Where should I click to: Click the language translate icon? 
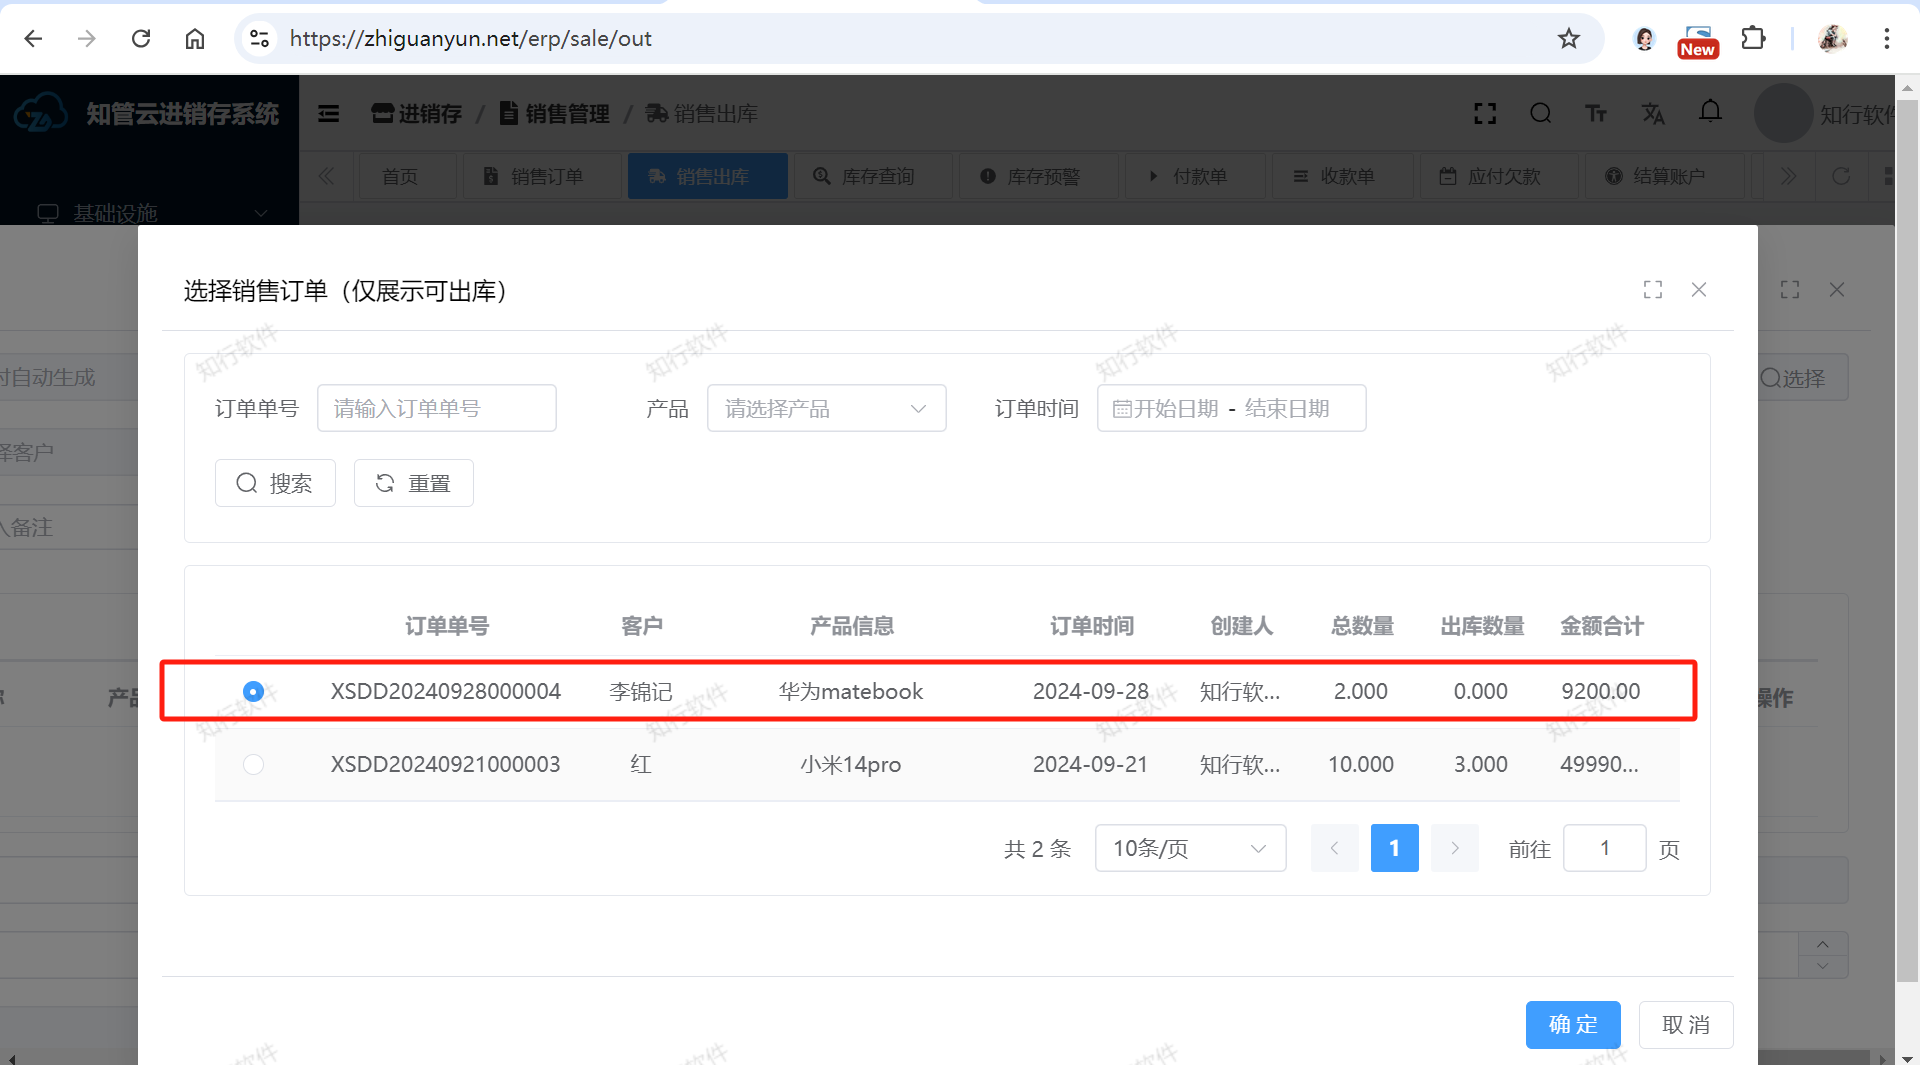pyautogui.click(x=1653, y=114)
